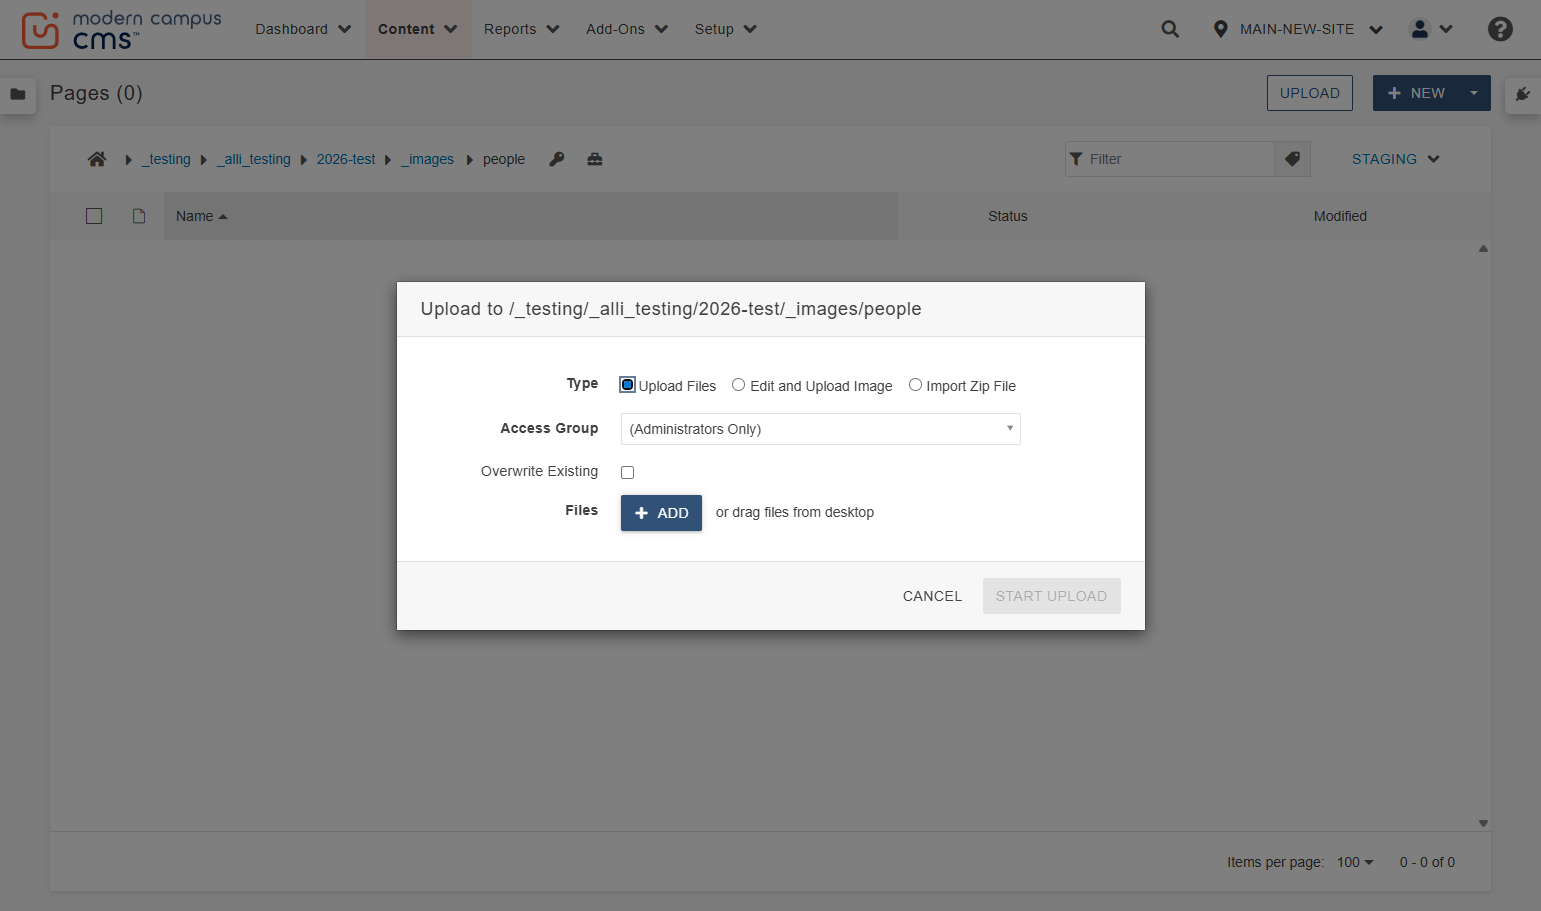Navigate to _images breadcrumb link
Viewport: 1541px width, 911px height.
(428, 159)
